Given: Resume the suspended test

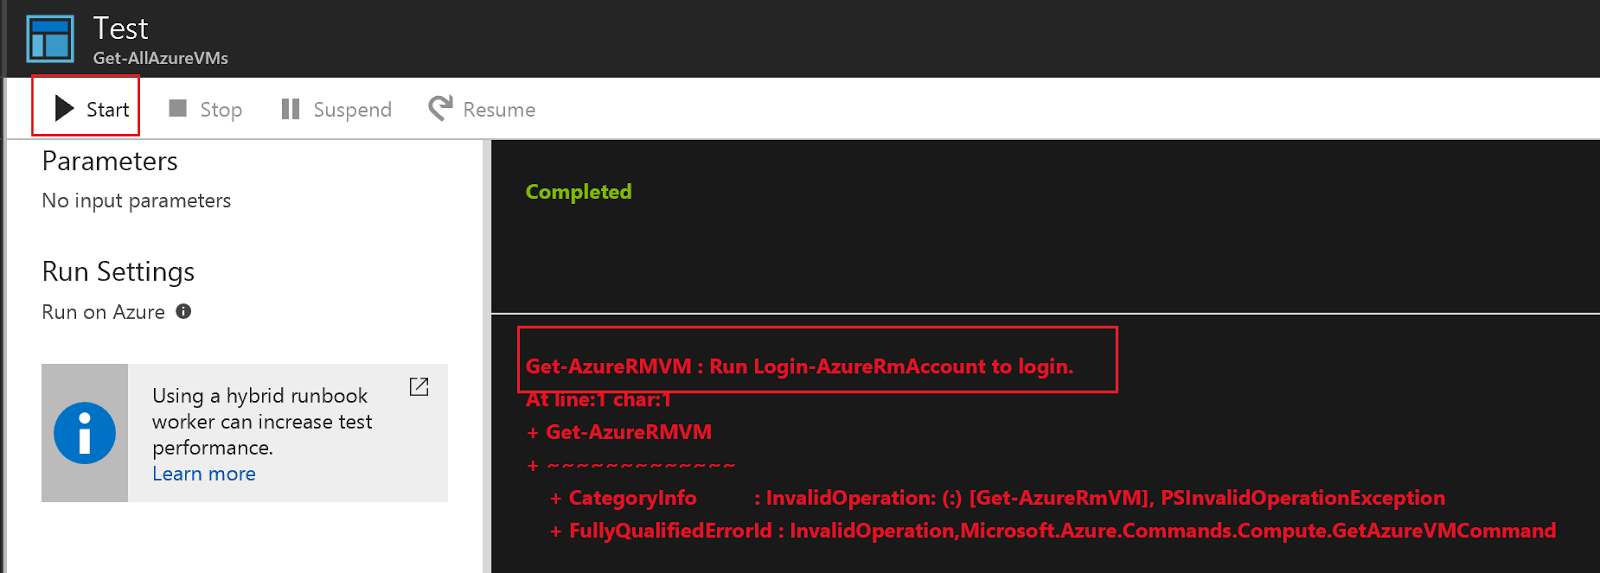Looking at the screenshot, I should tap(482, 109).
